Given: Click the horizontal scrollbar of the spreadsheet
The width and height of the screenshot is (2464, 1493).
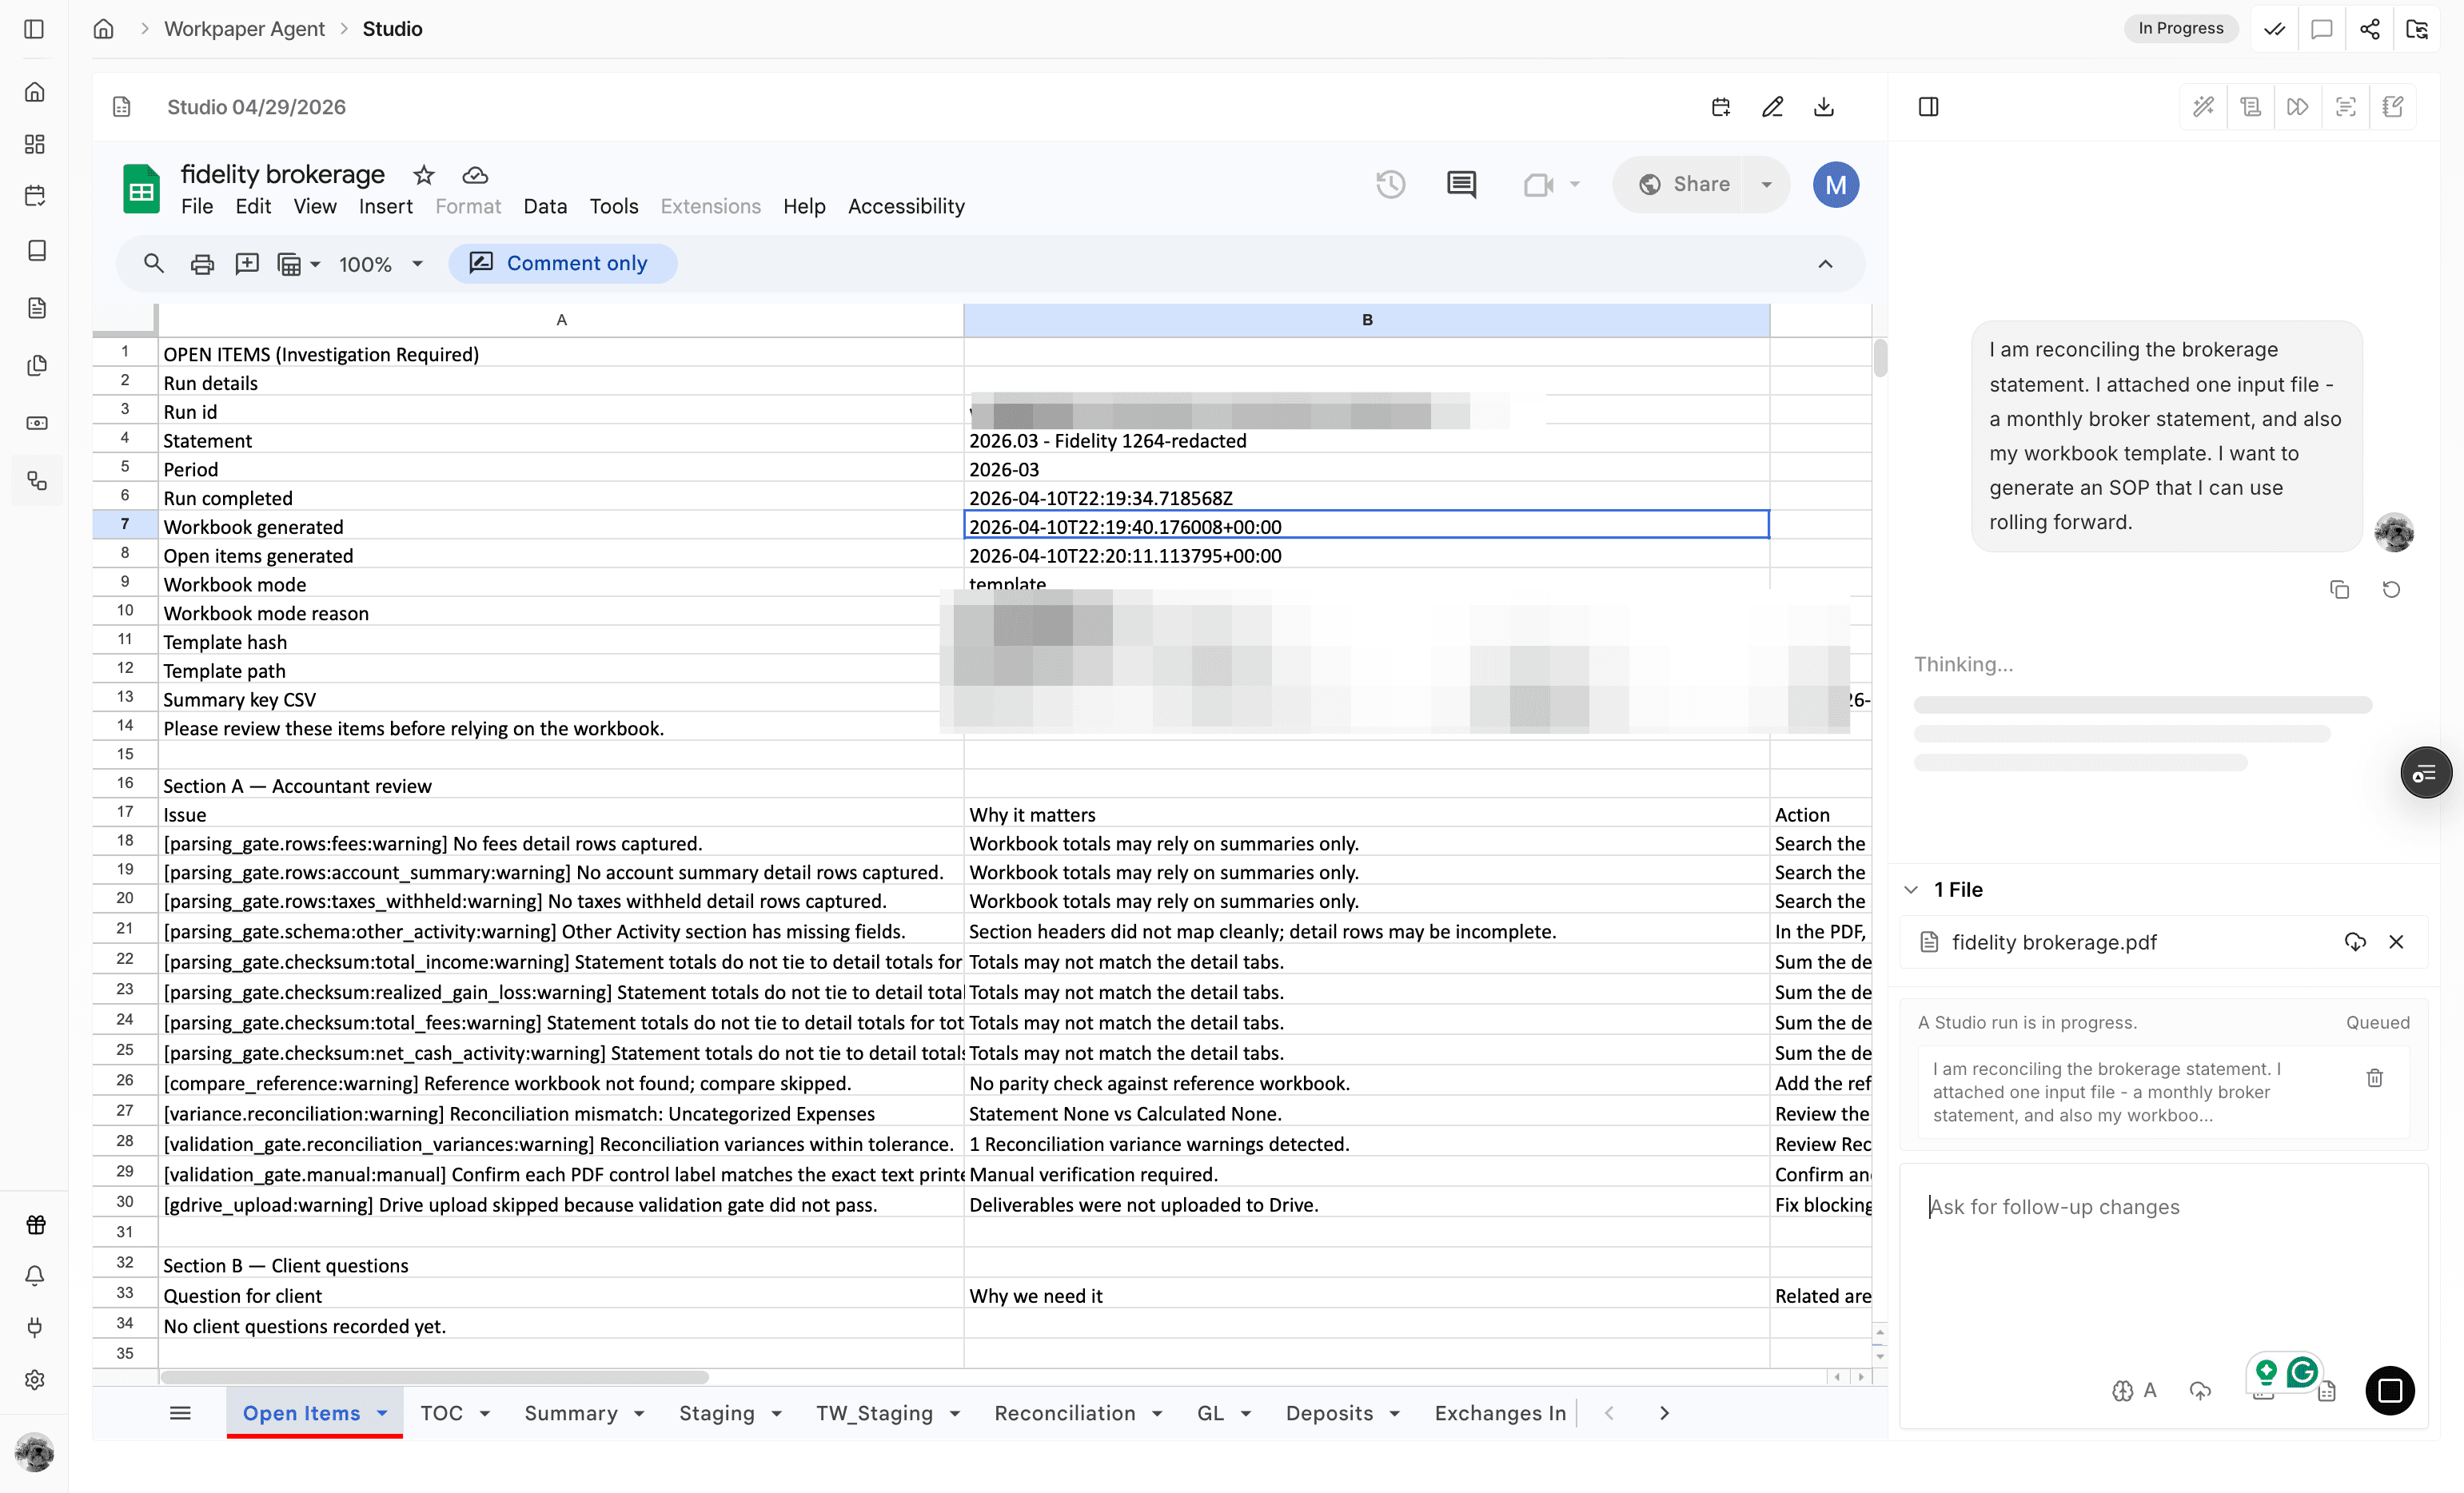Looking at the screenshot, I should (x=434, y=1378).
